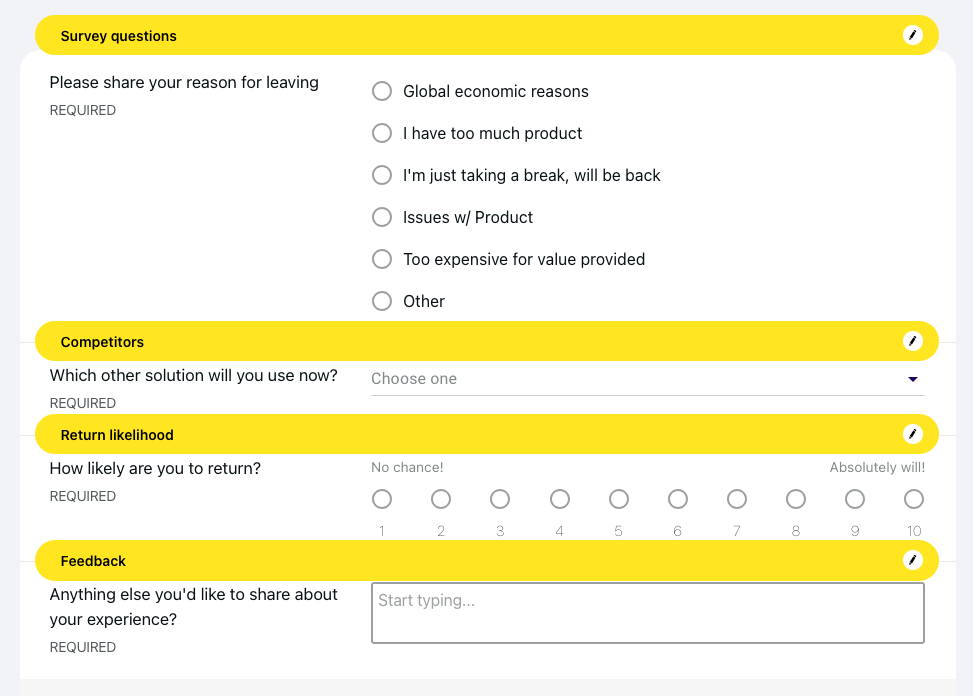Click the dropdown arrow for other solution
The height and width of the screenshot is (696, 973).
pyautogui.click(x=912, y=379)
